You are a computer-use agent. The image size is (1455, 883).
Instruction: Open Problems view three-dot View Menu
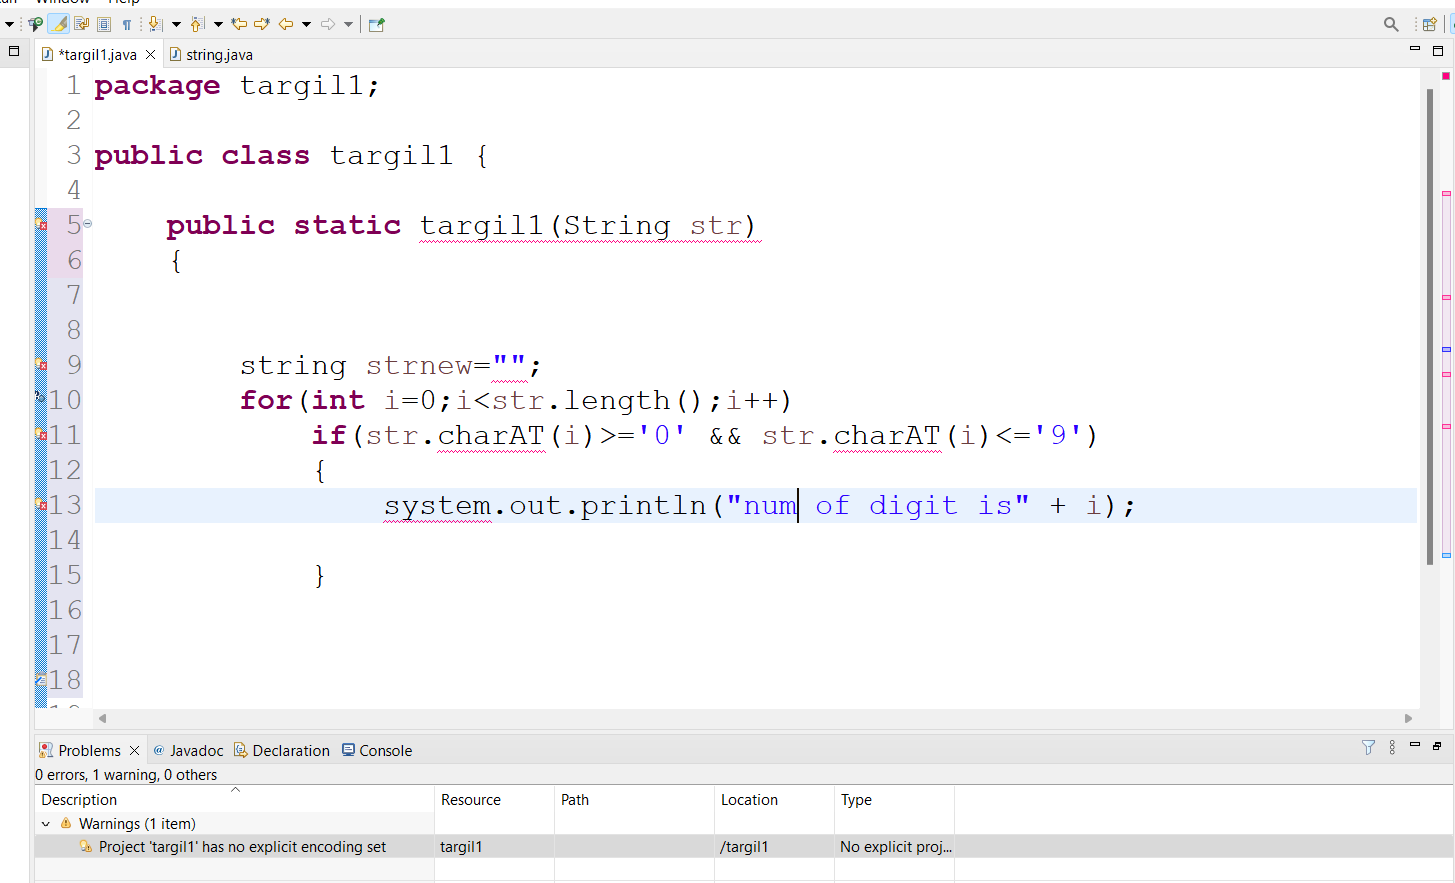point(1392,747)
